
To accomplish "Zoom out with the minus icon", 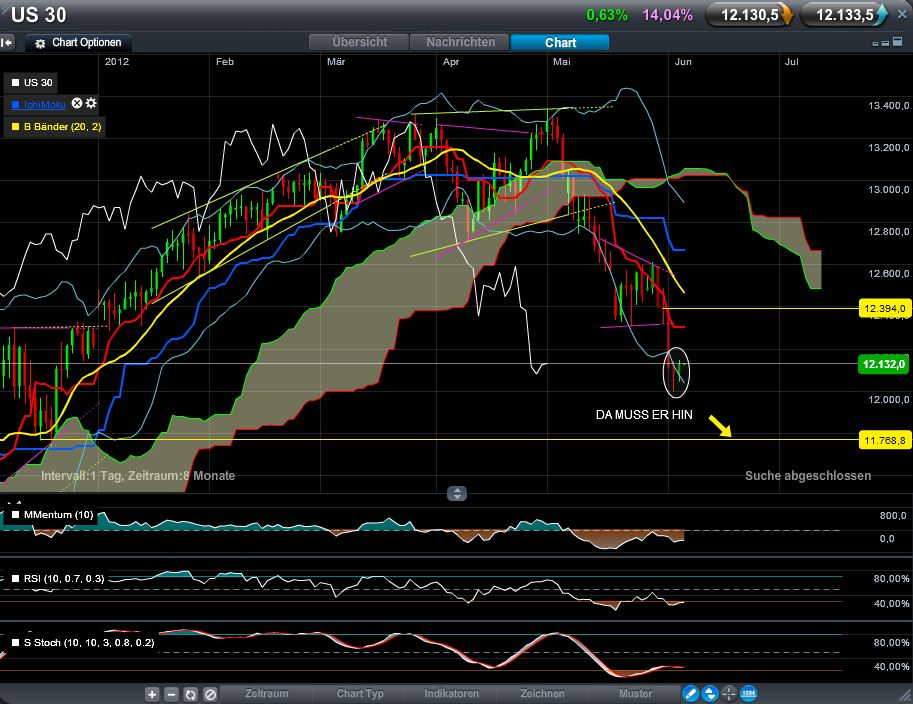I will tap(171, 694).
